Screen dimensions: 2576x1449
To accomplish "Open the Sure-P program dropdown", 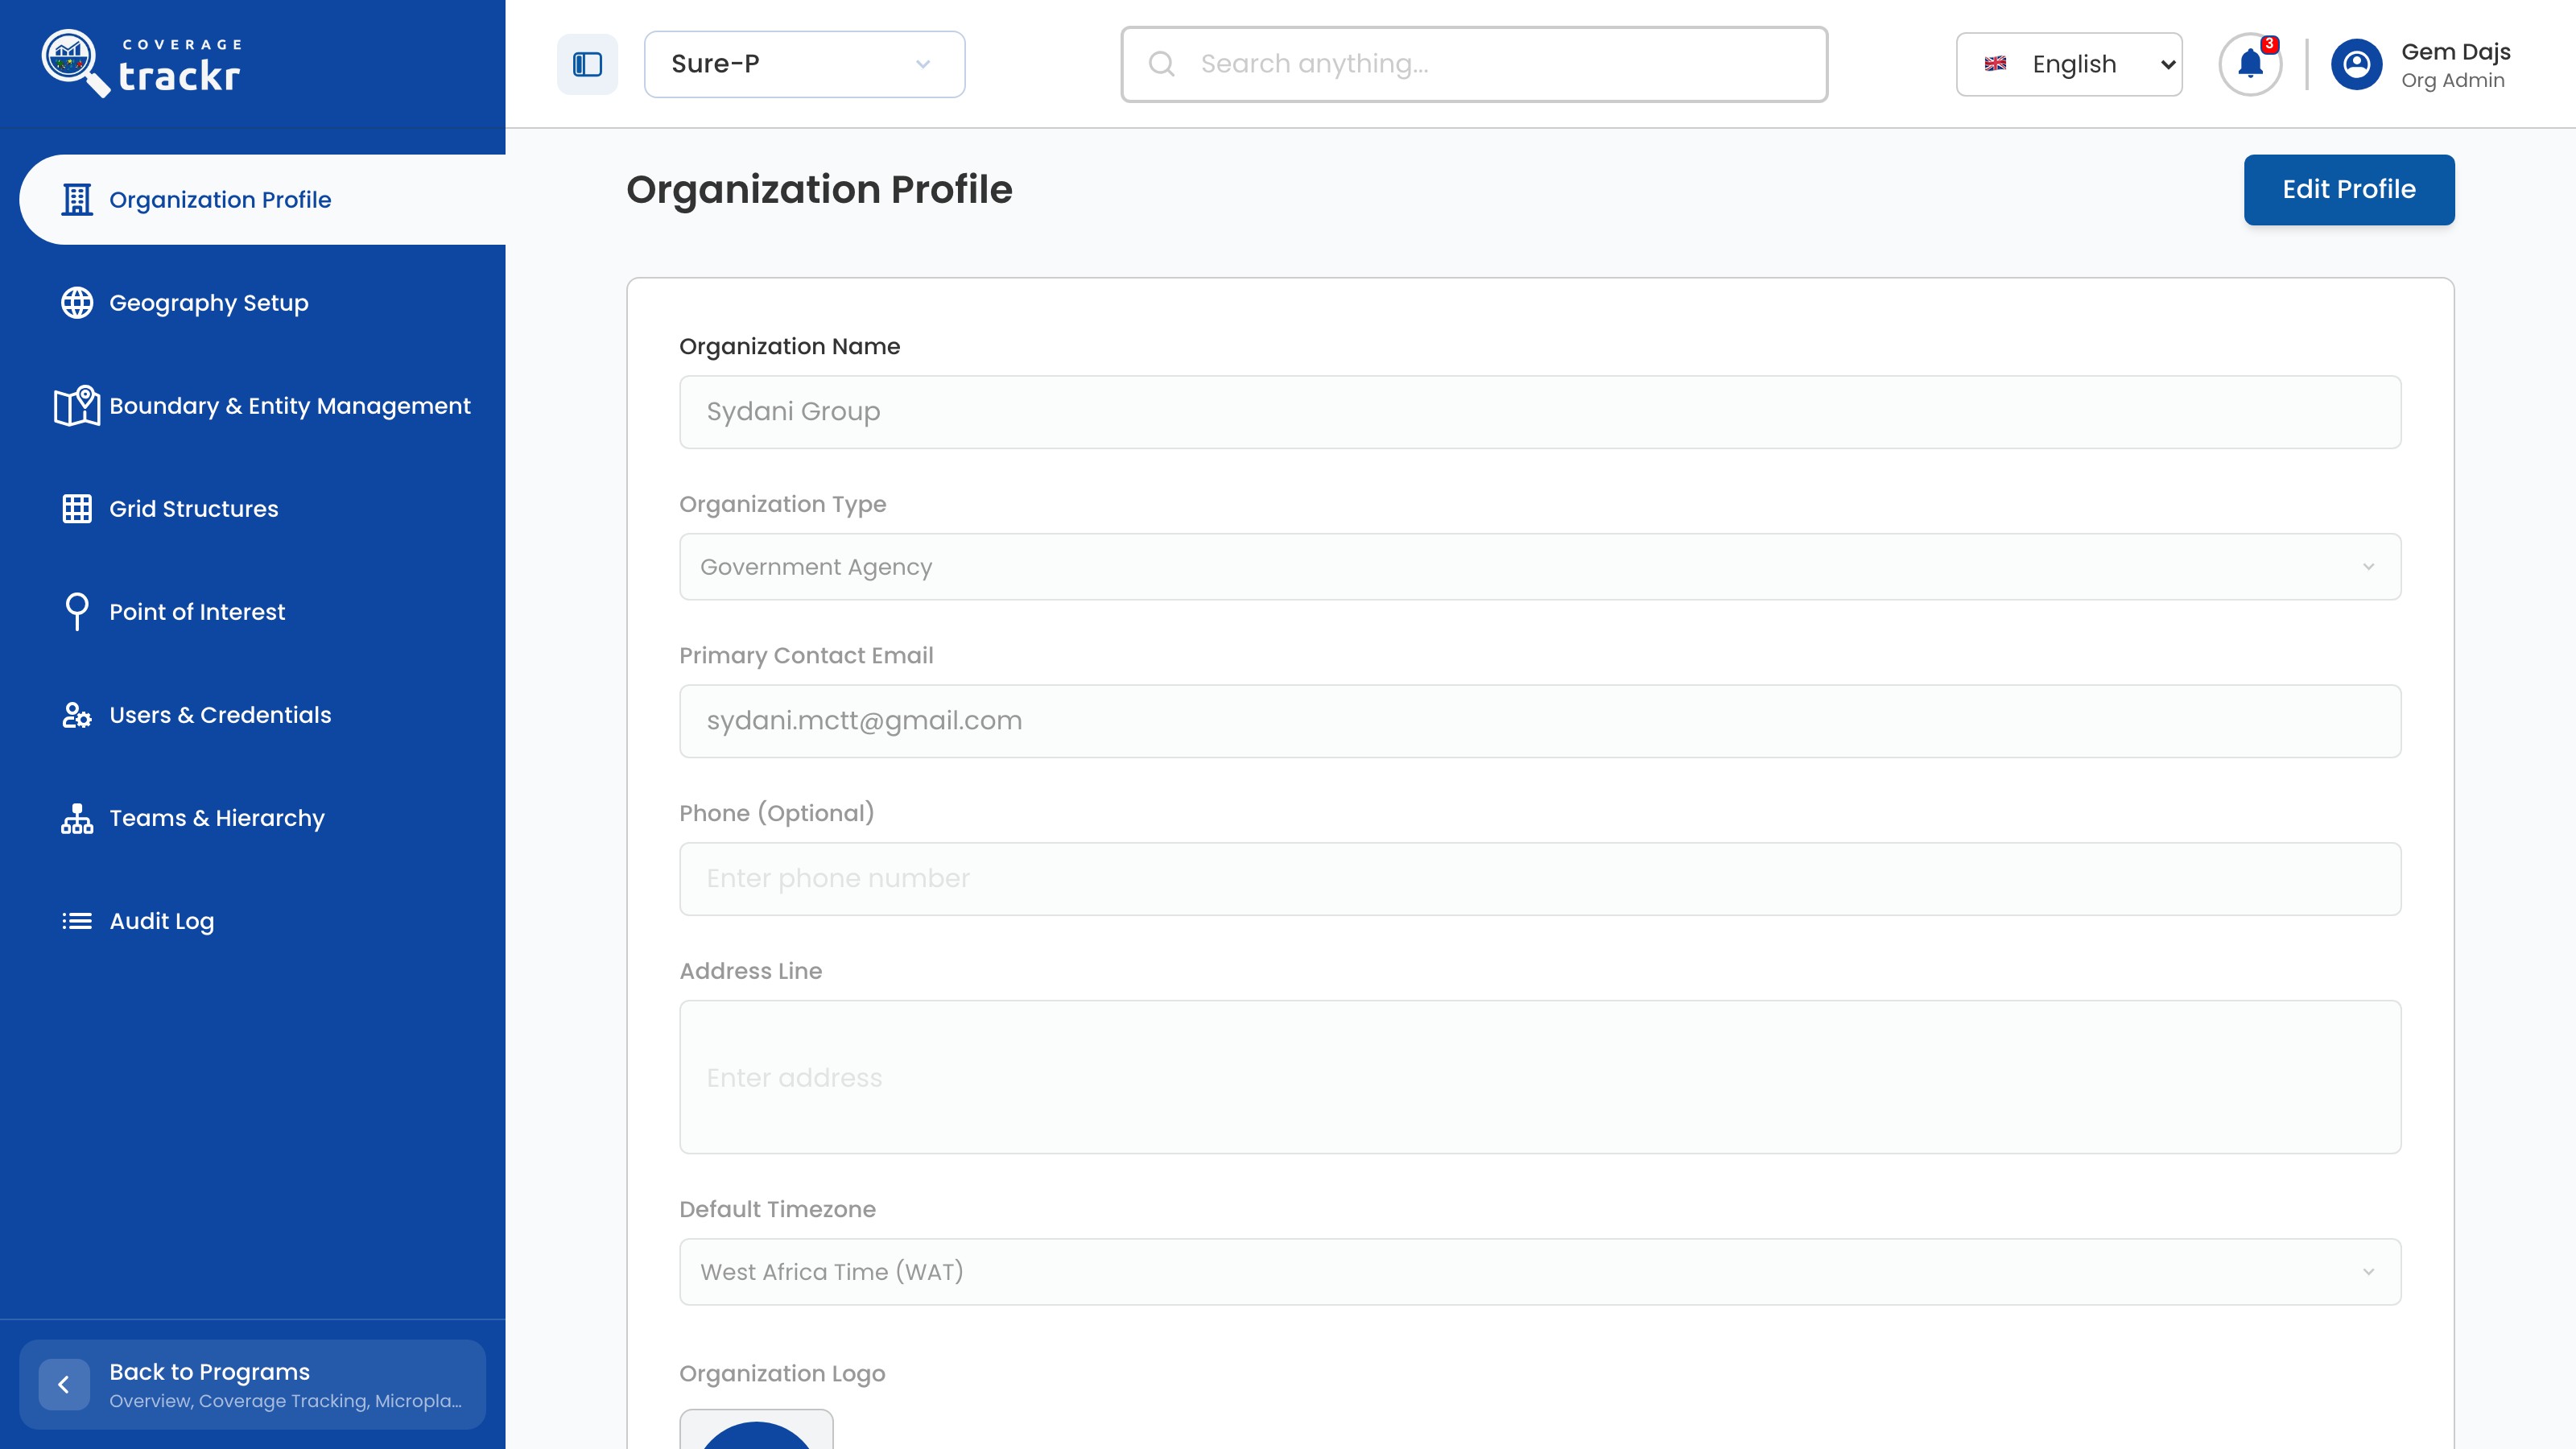I will coord(804,64).
